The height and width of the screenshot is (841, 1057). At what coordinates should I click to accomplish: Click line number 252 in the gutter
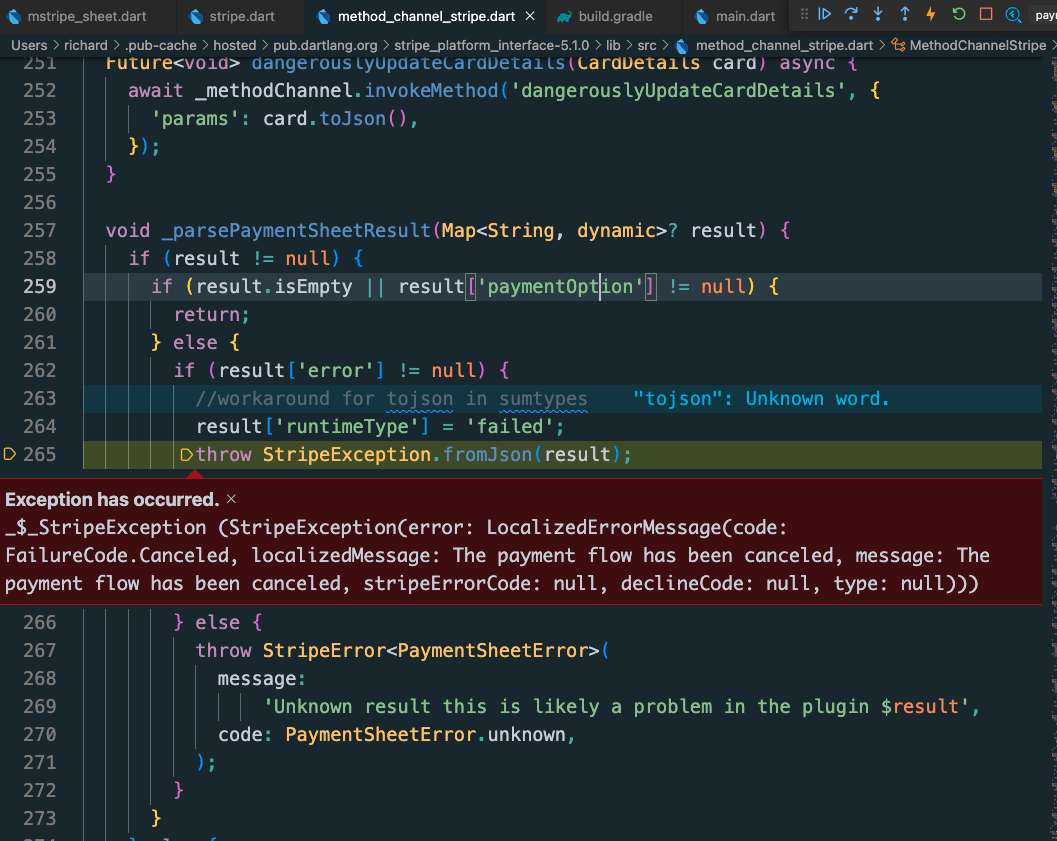[40, 90]
